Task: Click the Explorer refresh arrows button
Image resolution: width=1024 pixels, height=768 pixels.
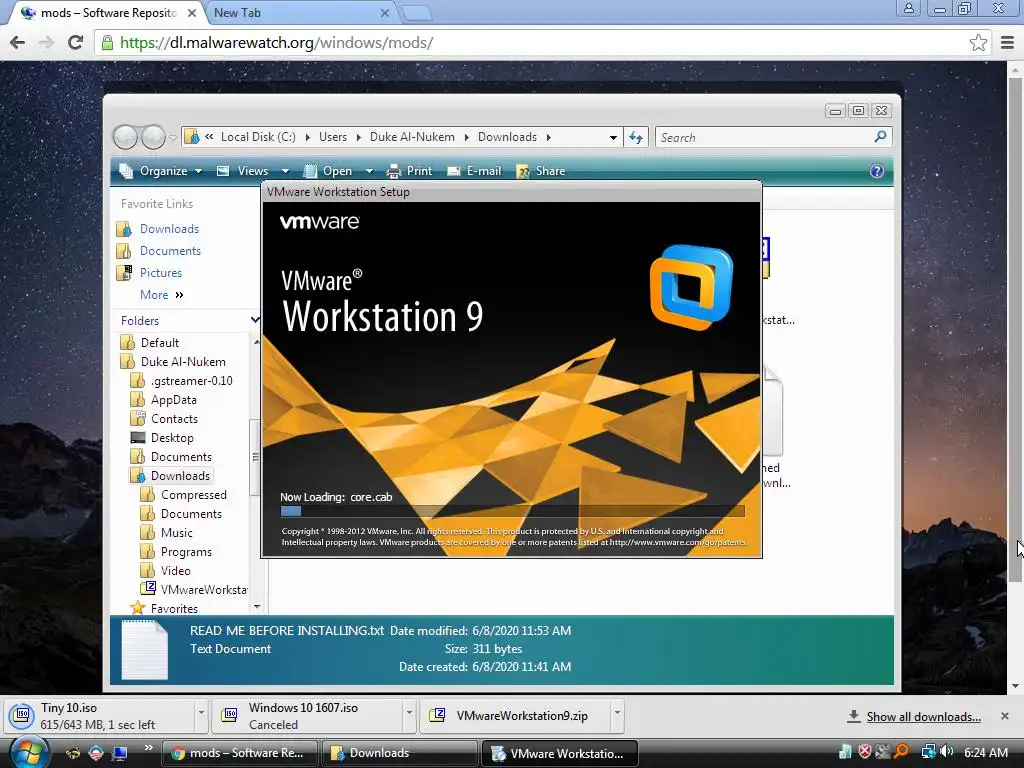Action: point(635,137)
